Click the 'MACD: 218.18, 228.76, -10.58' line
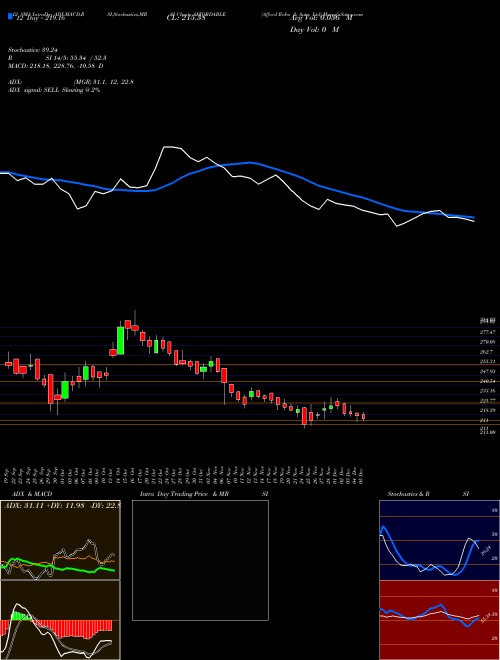This screenshot has width=500, height=660. [56, 66]
